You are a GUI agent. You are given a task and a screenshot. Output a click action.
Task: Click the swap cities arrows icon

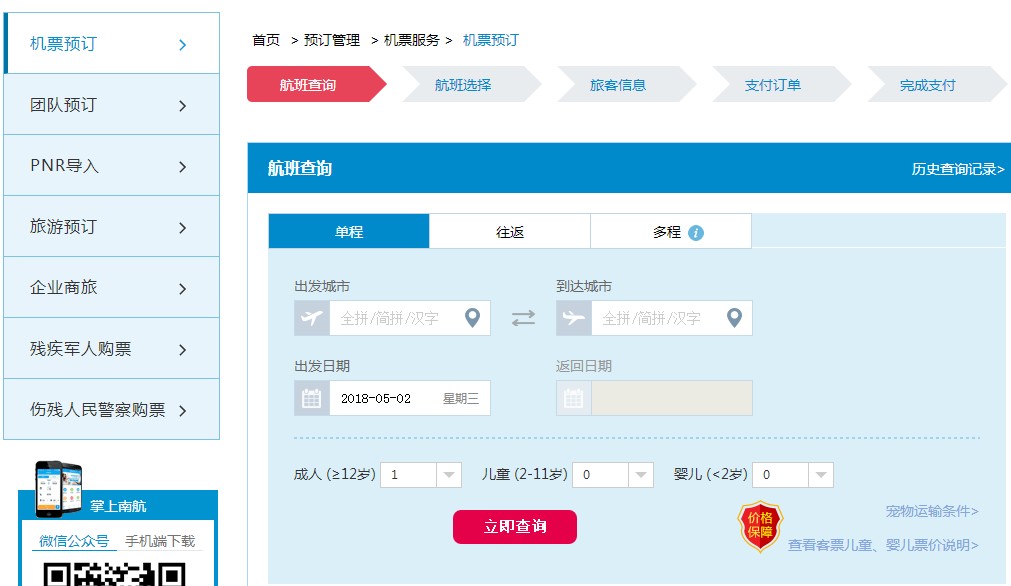click(523, 318)
